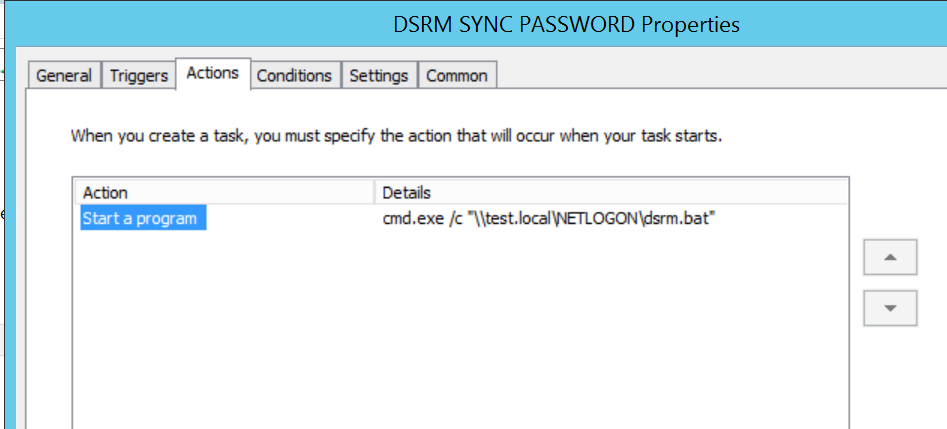Open the Settings tab
Screen dimensions: 947x429
click(378, 76)
